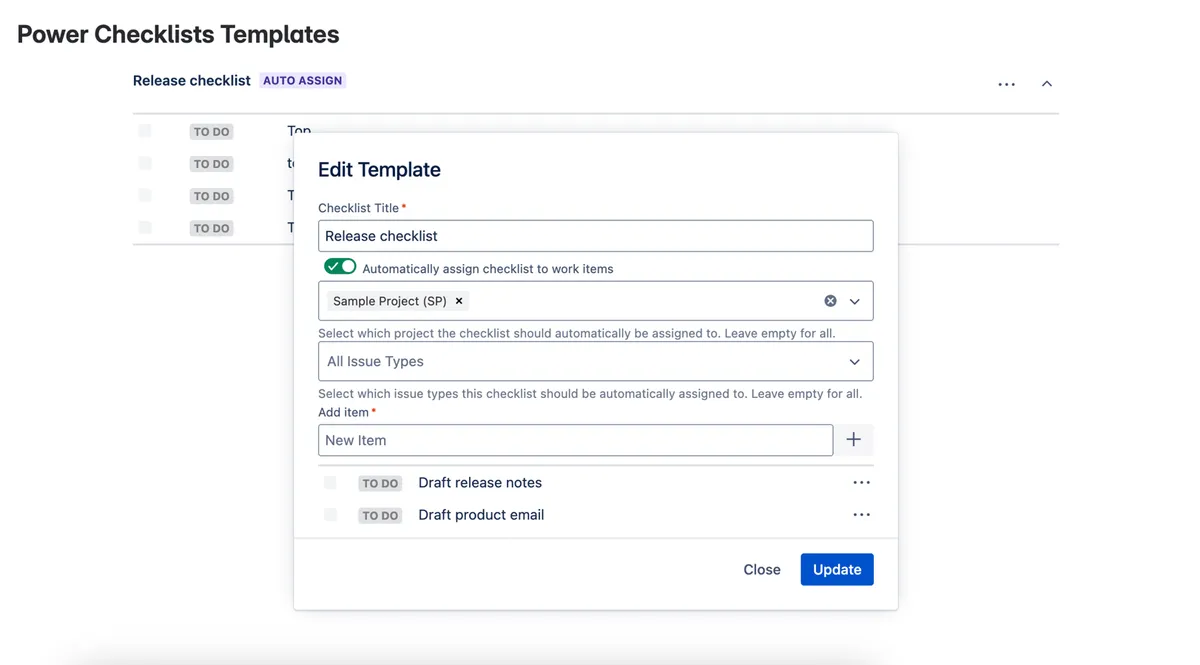Click the AUTO ASSIGN badge
This screenshot has height=665, width=1200.
coord(303,80)
